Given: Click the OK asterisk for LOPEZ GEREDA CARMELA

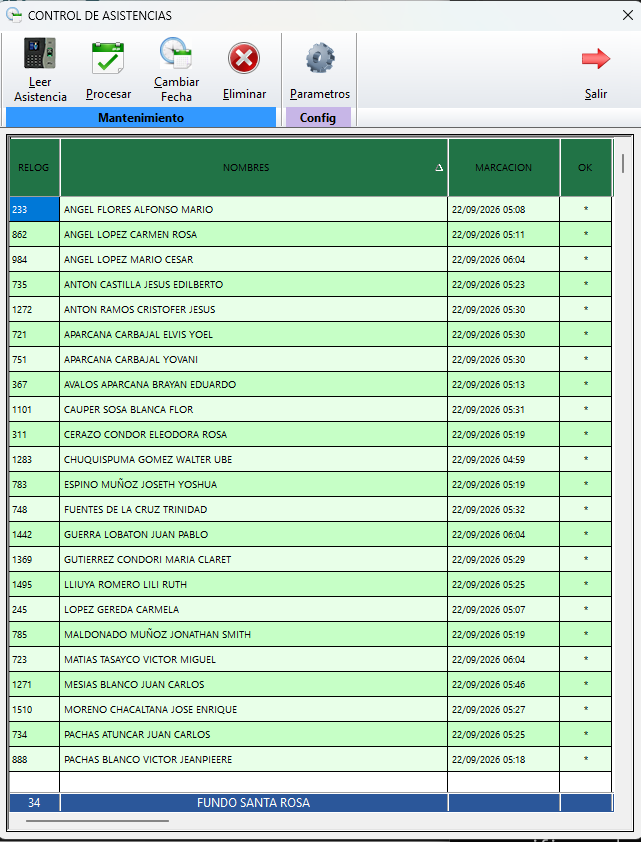Looking at the screenshot, I should tap(586, 608).
